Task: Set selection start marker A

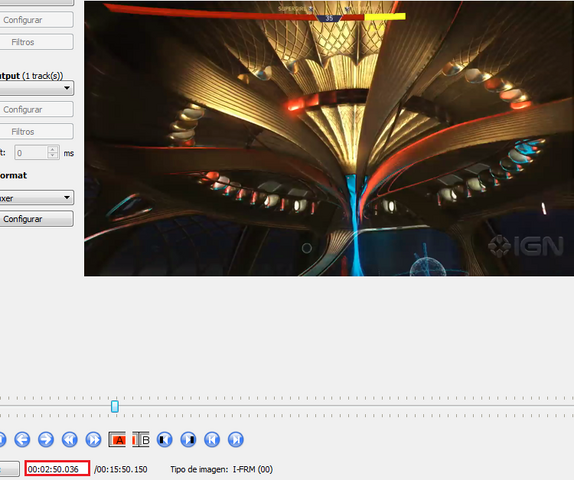Action: point(117,439)
